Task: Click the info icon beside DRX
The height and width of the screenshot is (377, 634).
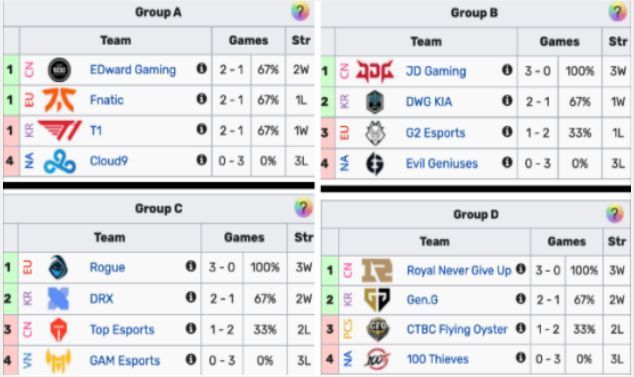Action: [x=191, y=297]
